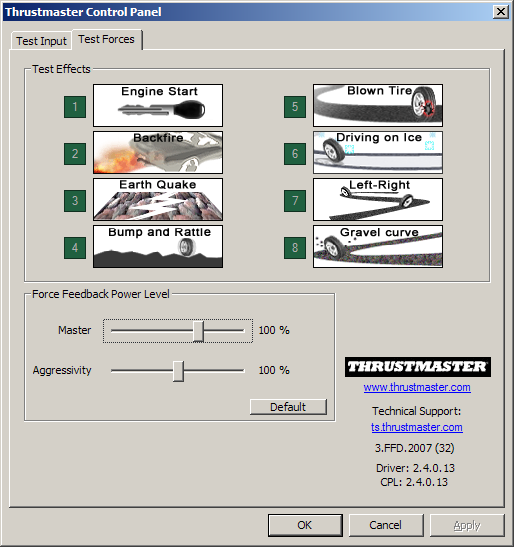The width and height of the screenshot is (514, 547).
Task: Confirm with the OK button
Action: 305,525
